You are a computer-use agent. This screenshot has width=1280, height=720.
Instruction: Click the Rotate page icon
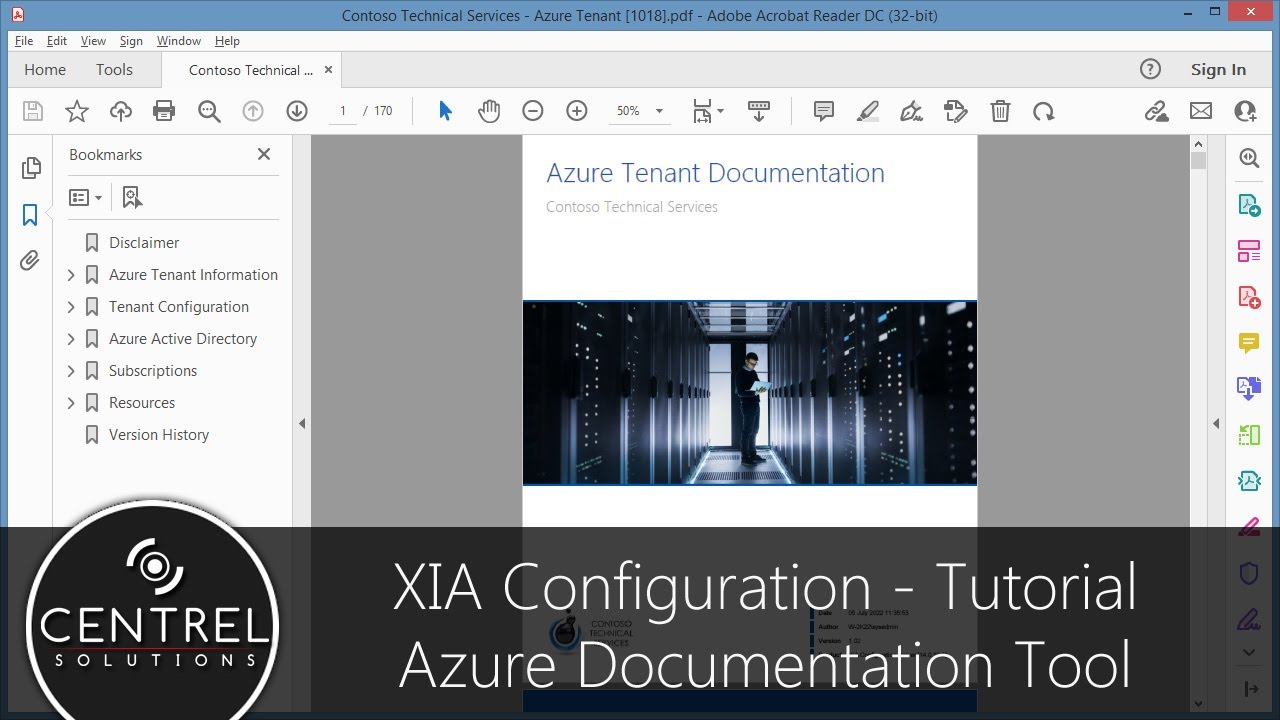click(1044, 111)
